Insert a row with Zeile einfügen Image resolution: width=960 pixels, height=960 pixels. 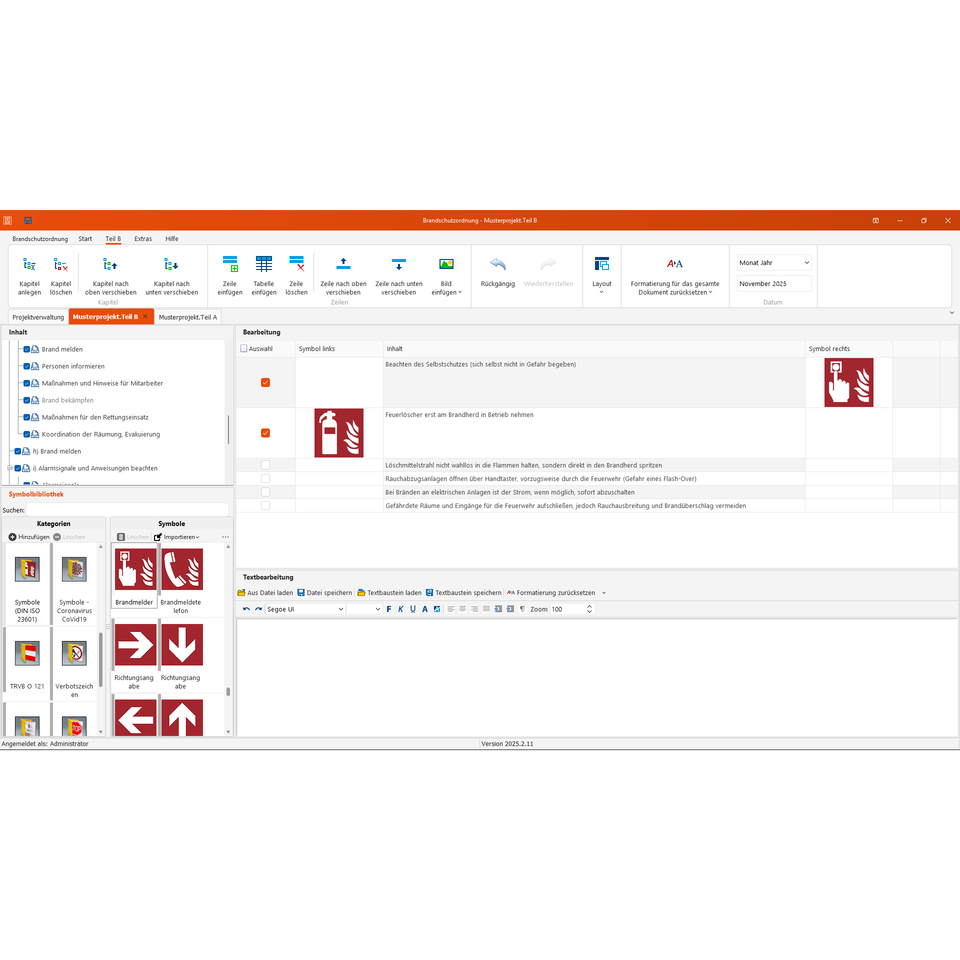[230, 265]
